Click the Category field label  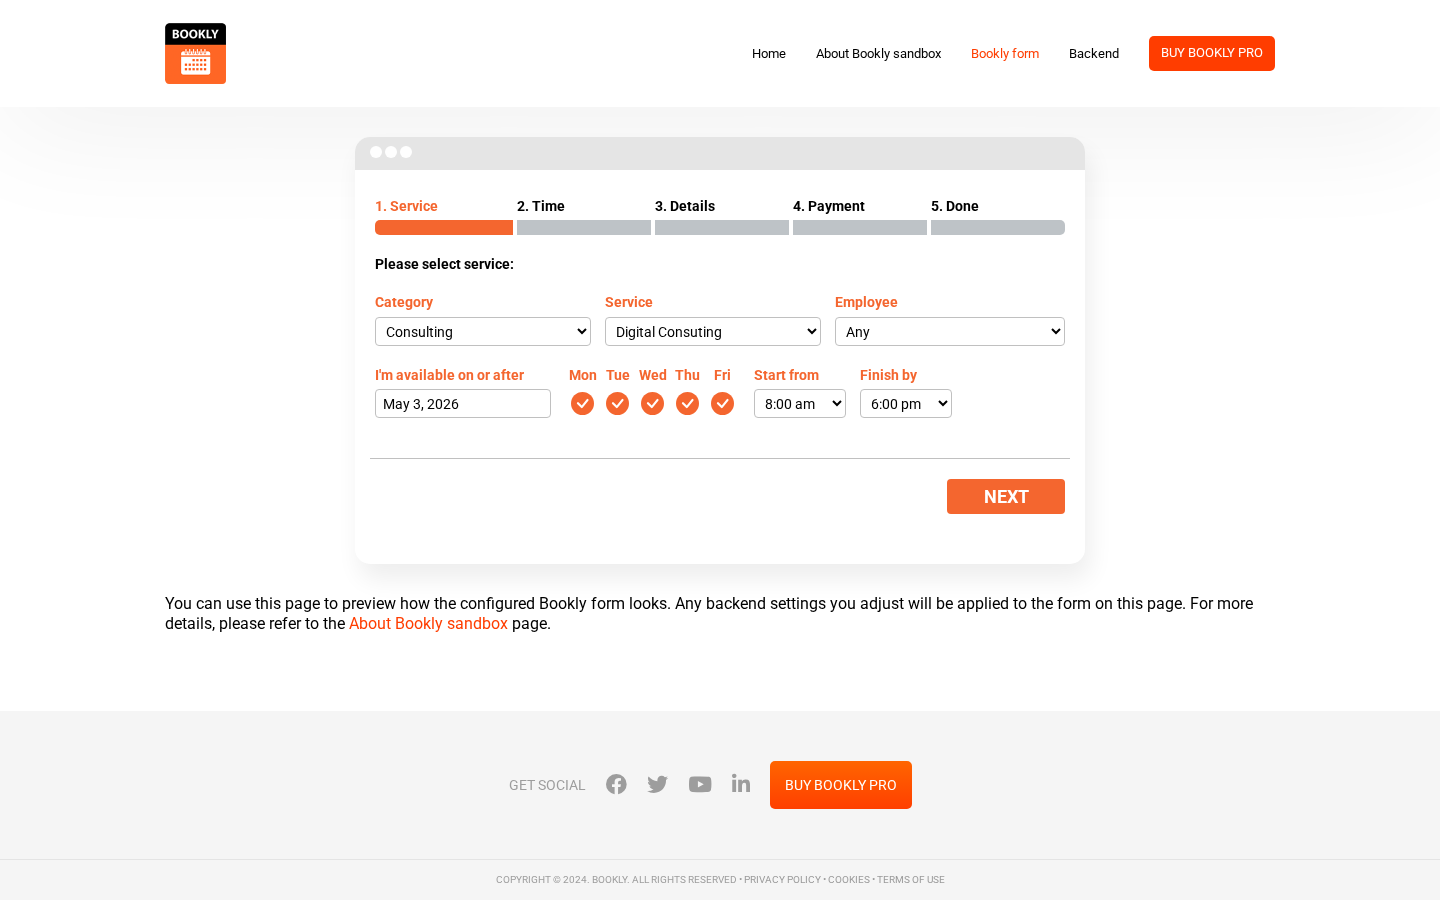pos(404,302)
